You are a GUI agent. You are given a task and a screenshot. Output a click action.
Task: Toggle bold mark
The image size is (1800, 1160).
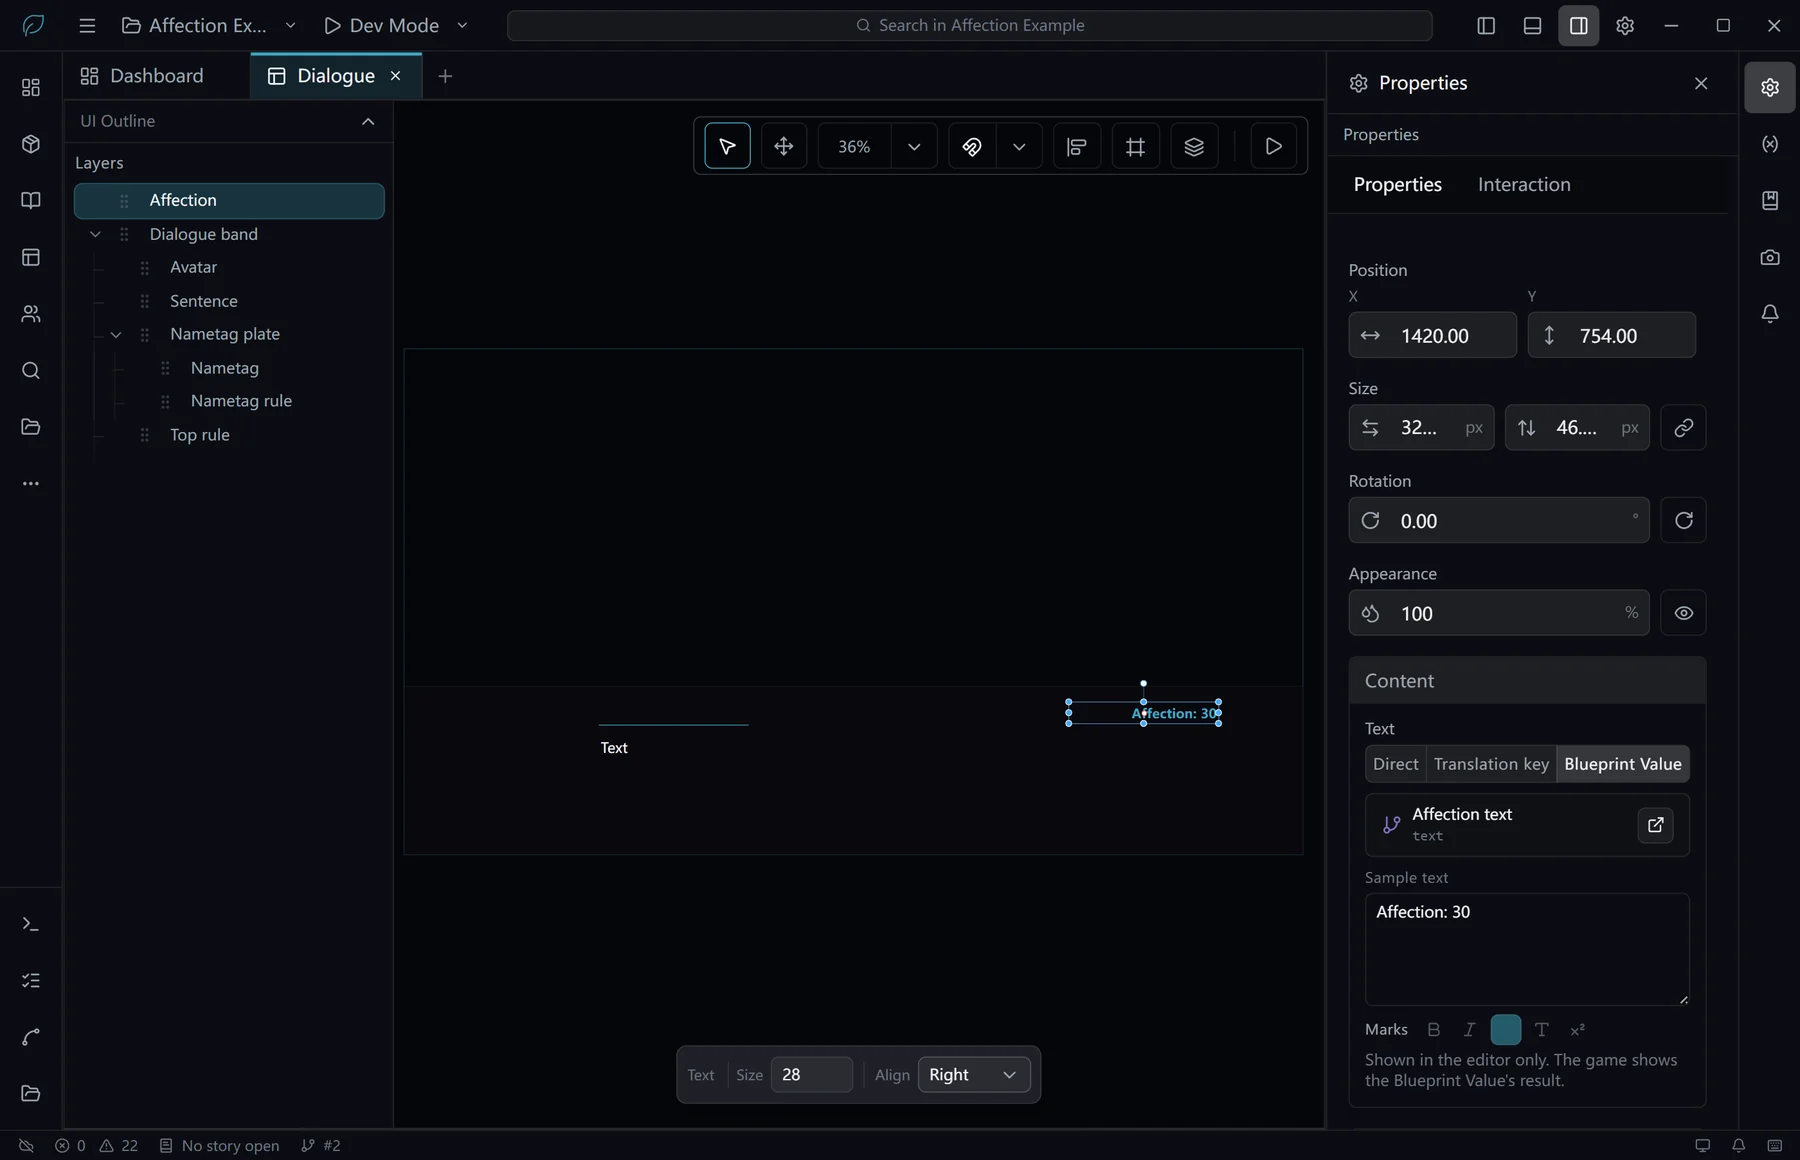click(x=1433, y=1030)
